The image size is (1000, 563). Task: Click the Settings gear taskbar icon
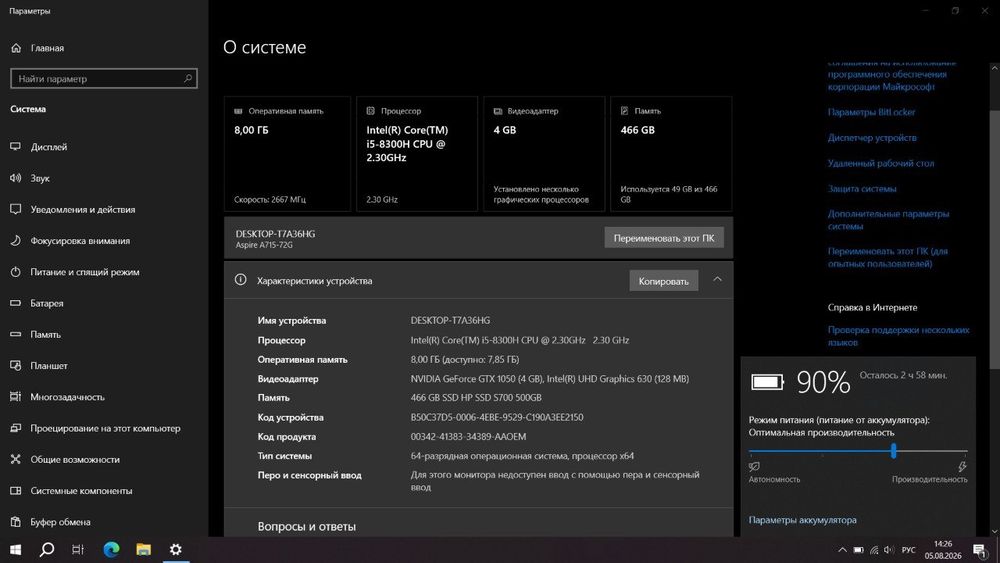pos(175,550)
